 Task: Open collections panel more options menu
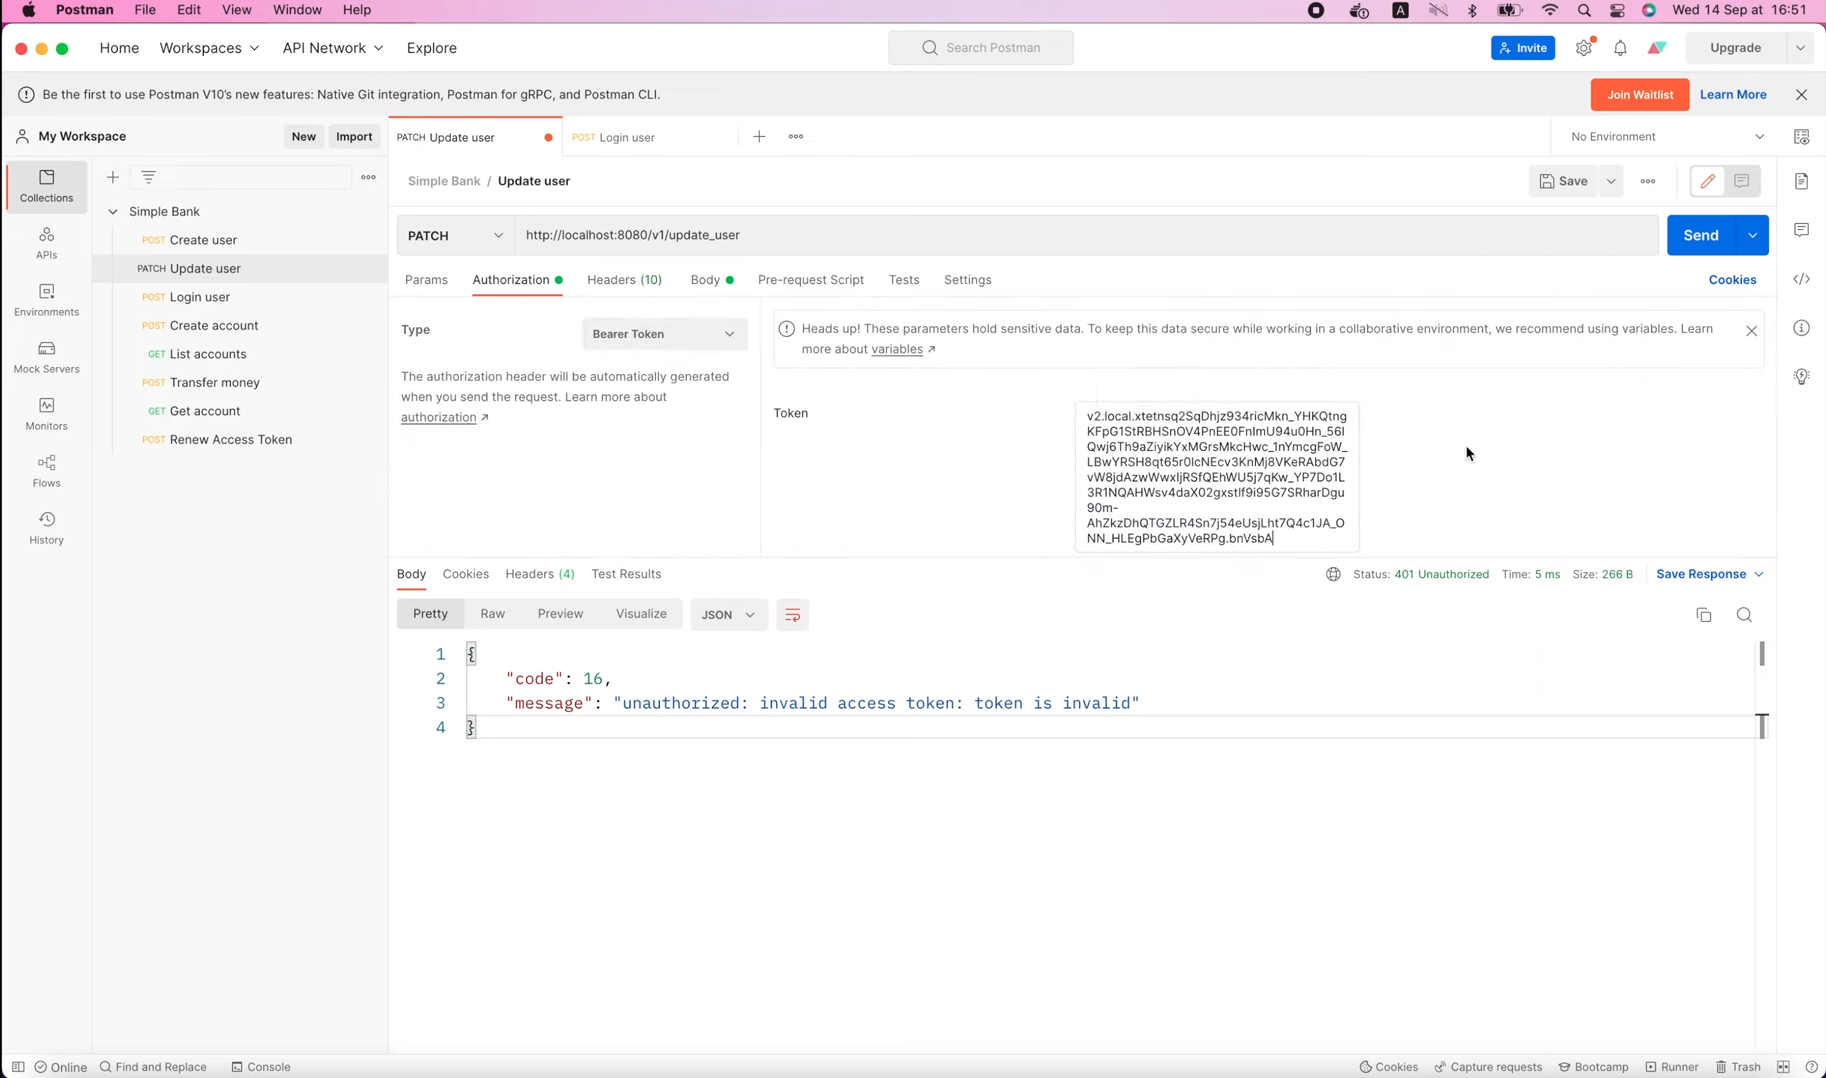[x=368, y=177]
